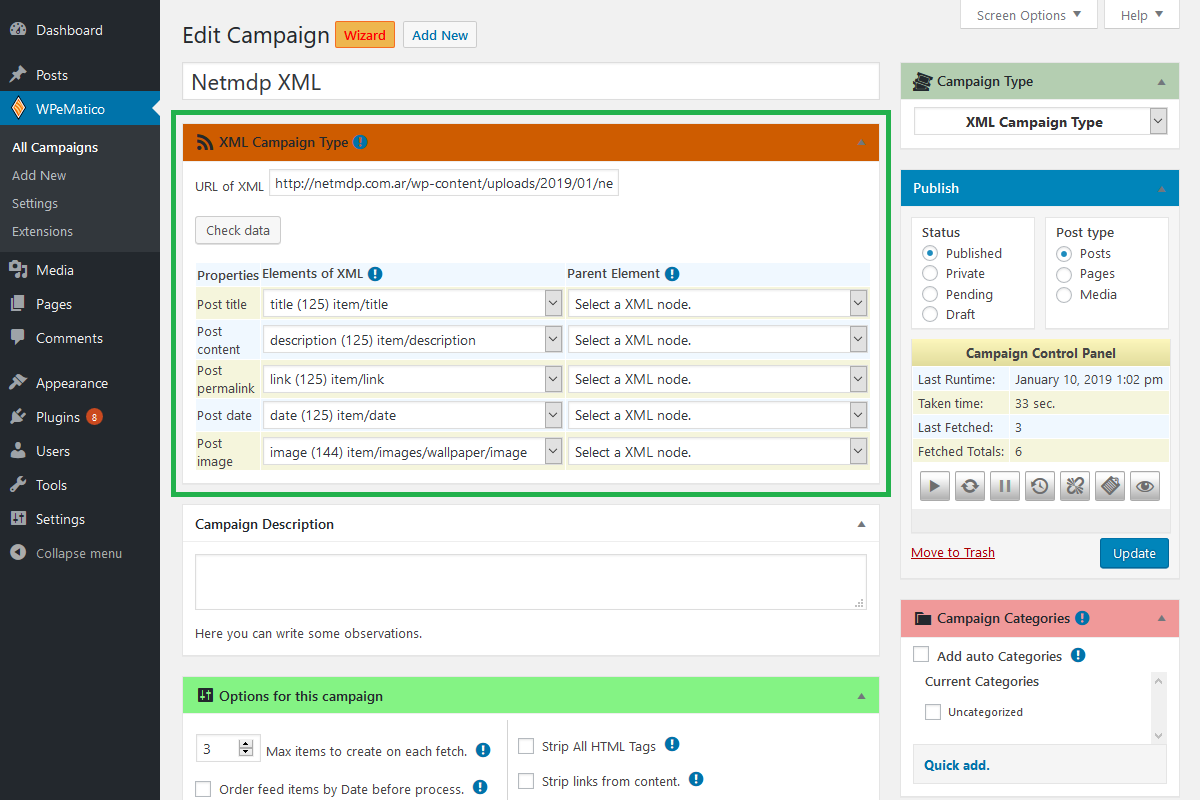Click info icon beside Strip All HTML Tags

tap(672, 745)
